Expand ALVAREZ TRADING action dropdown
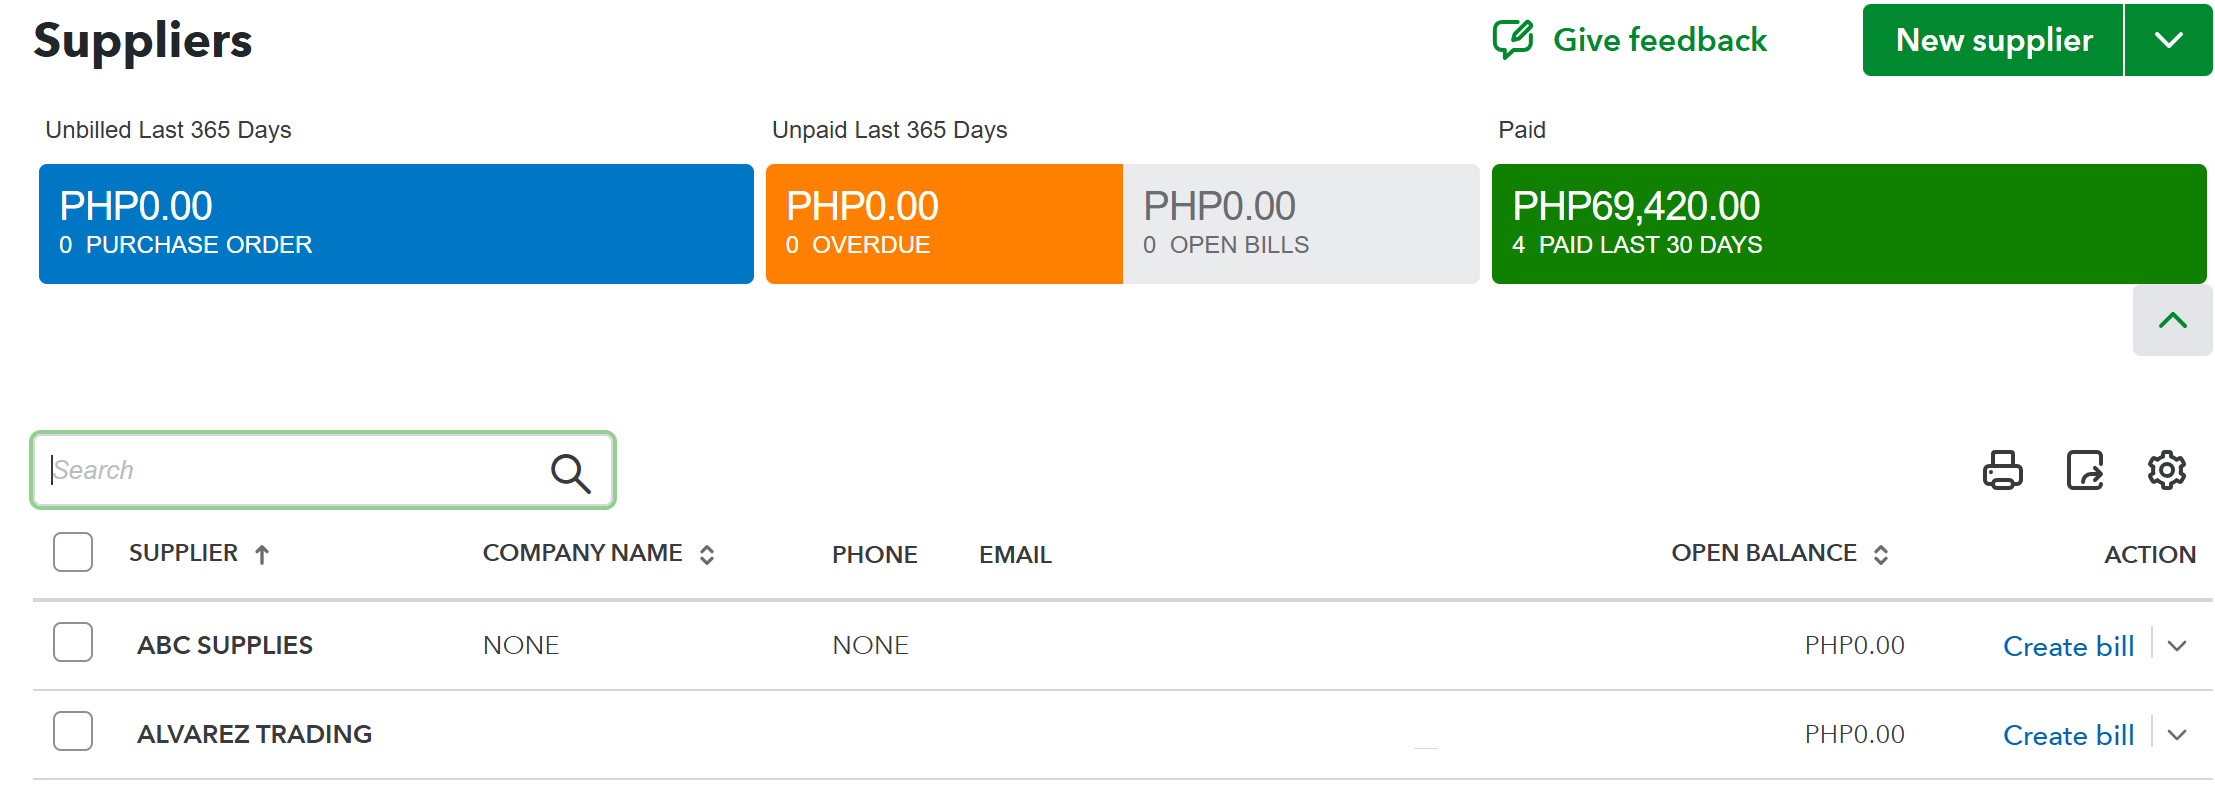 coord(2177,735)
